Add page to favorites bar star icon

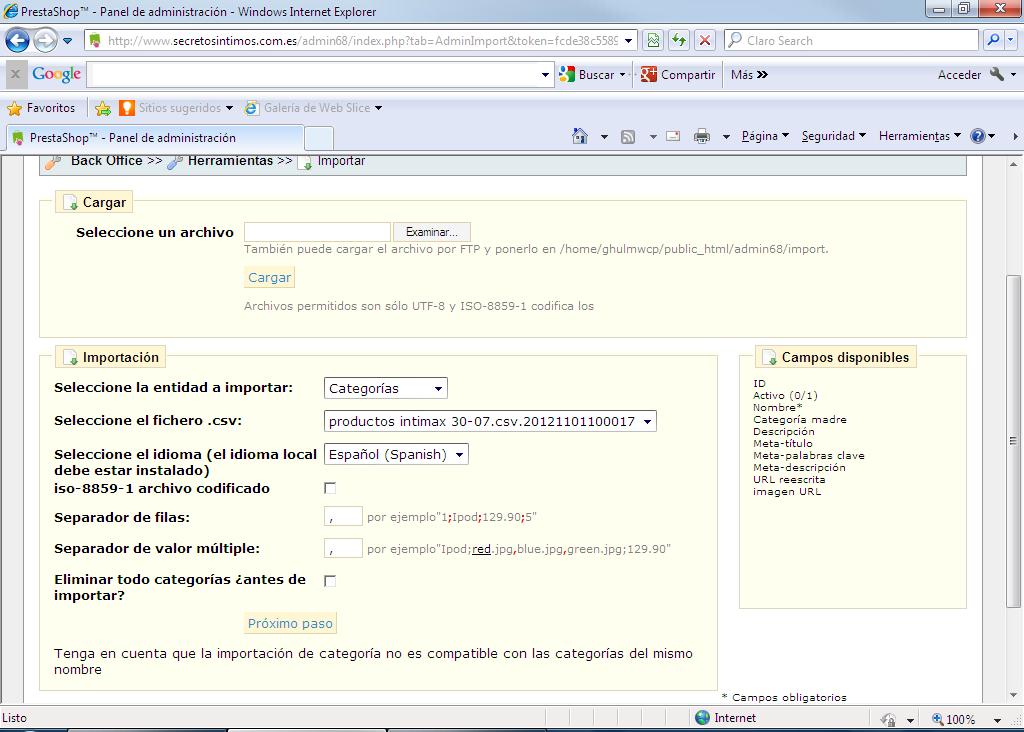point(103,108)
